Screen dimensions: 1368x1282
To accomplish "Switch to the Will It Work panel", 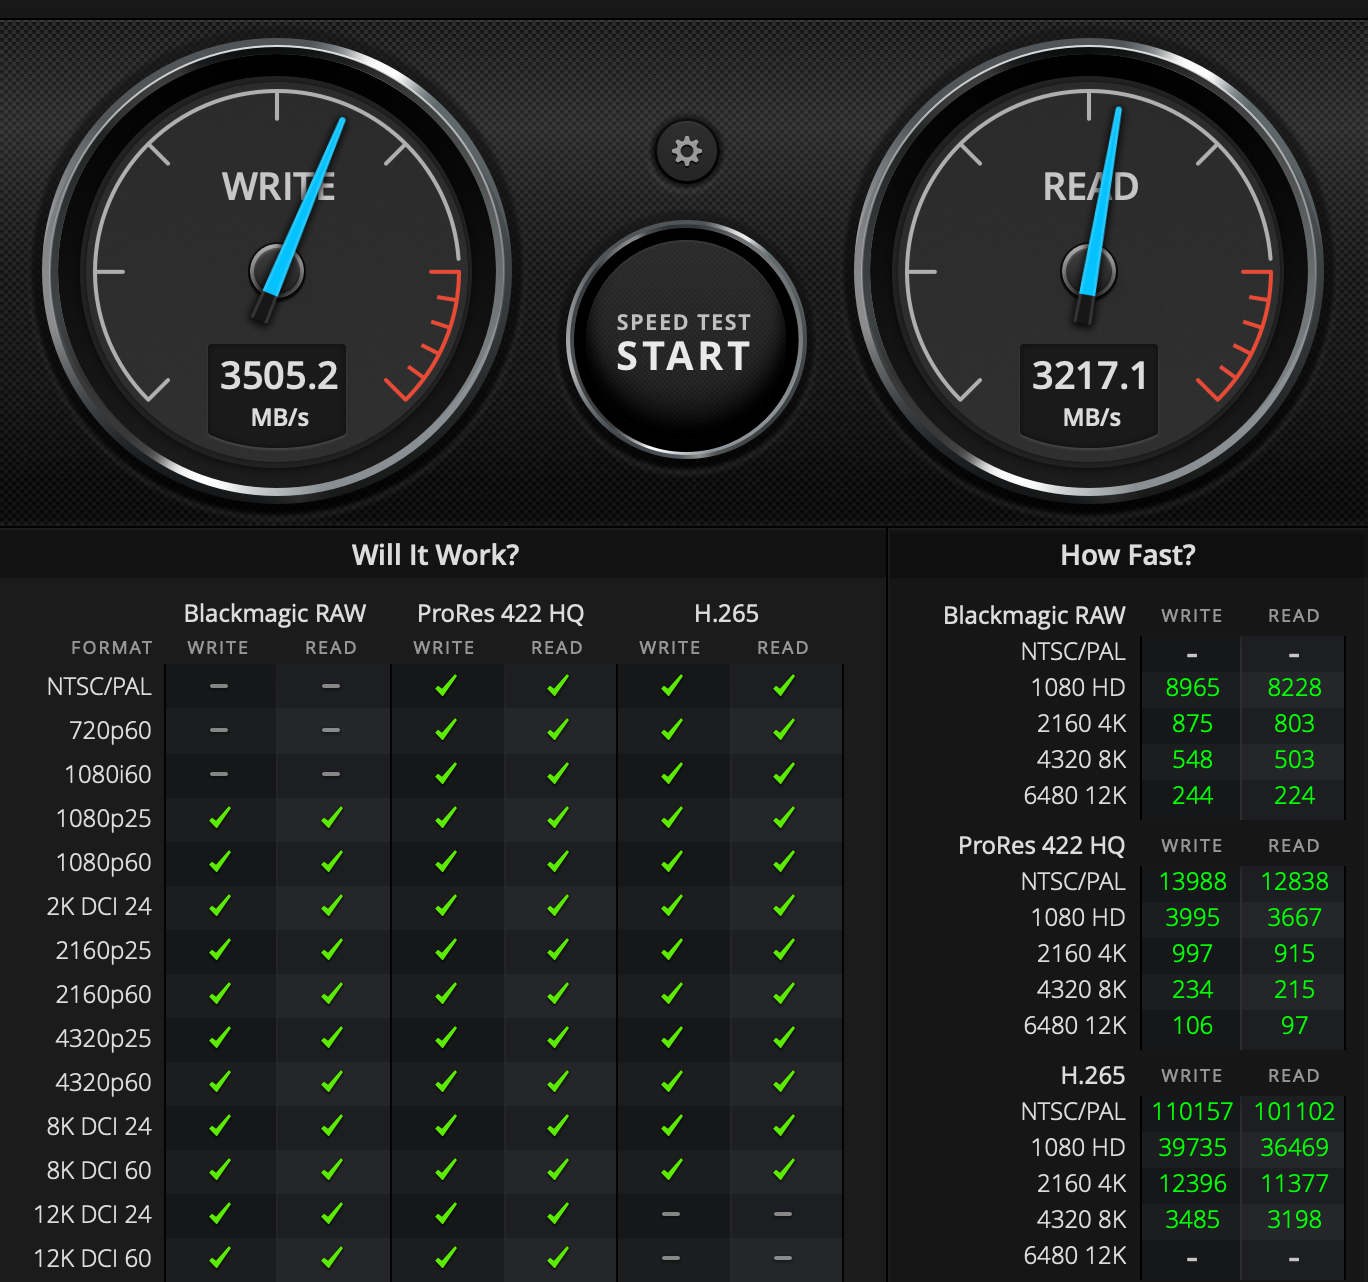I will 436,555.
